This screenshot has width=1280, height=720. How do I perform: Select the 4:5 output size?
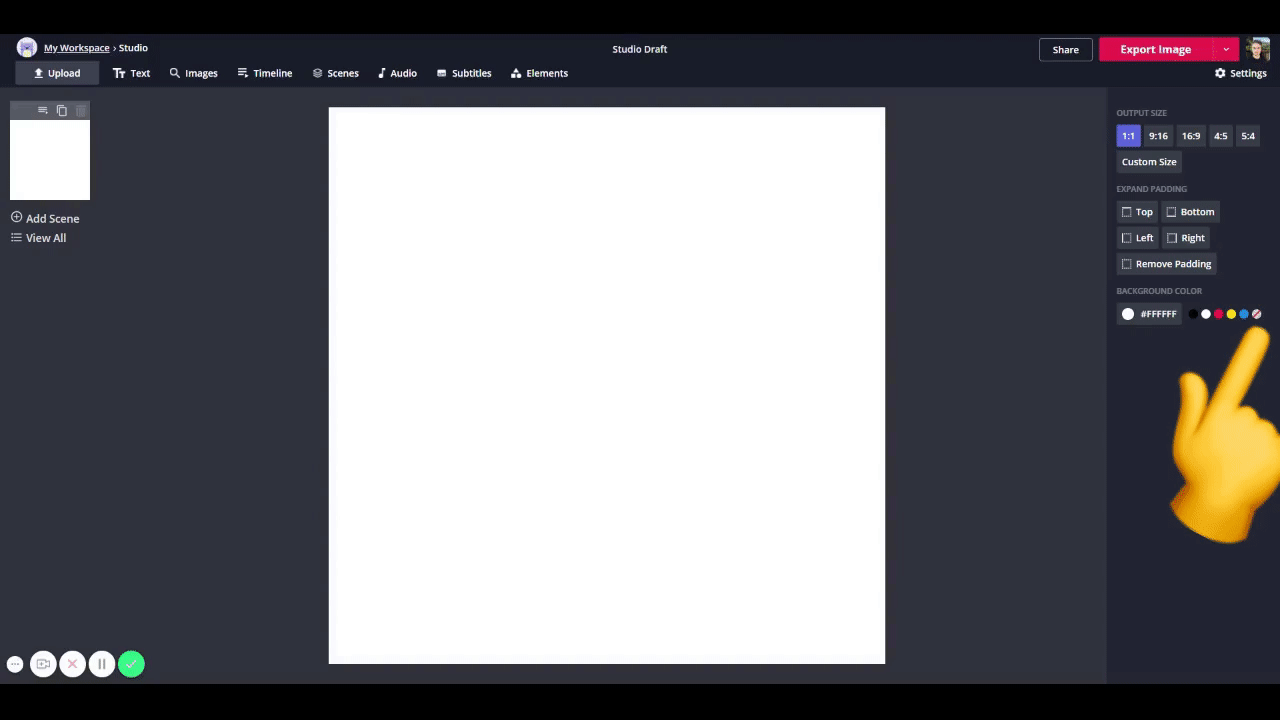coord(1221,136)
